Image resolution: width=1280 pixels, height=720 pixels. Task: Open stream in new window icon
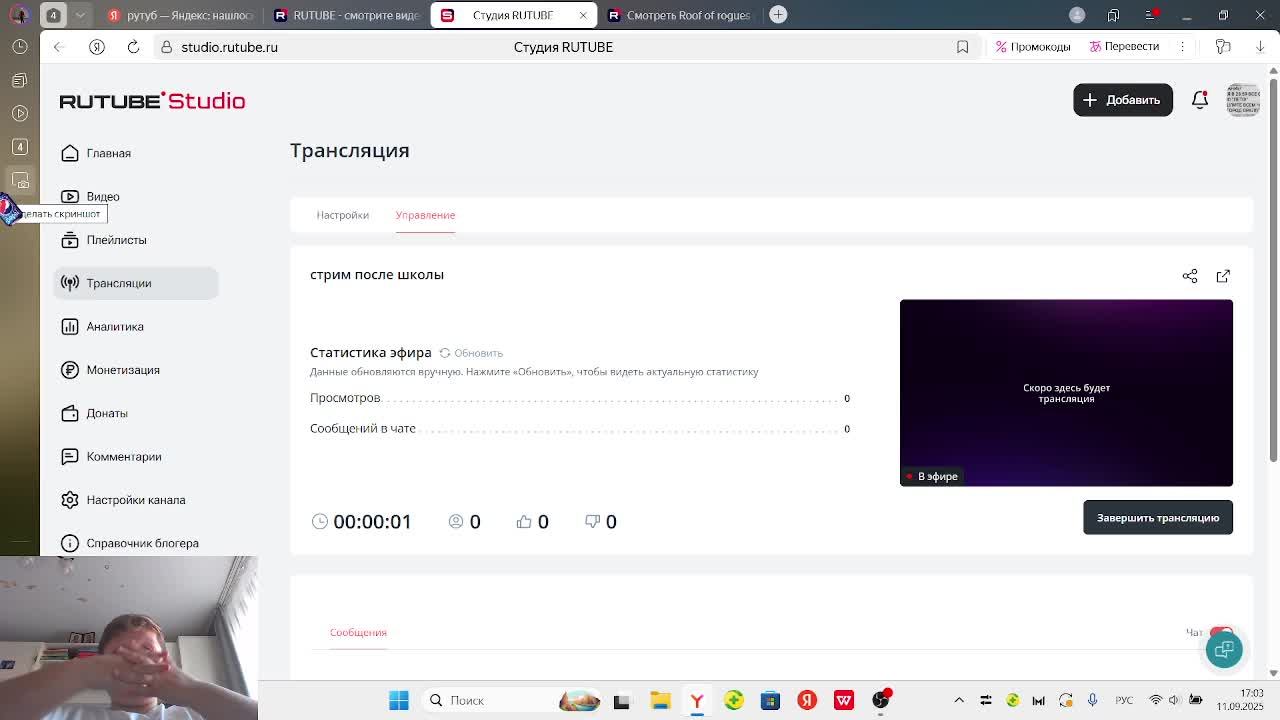pyautogui.click(x=1223, y=276)
